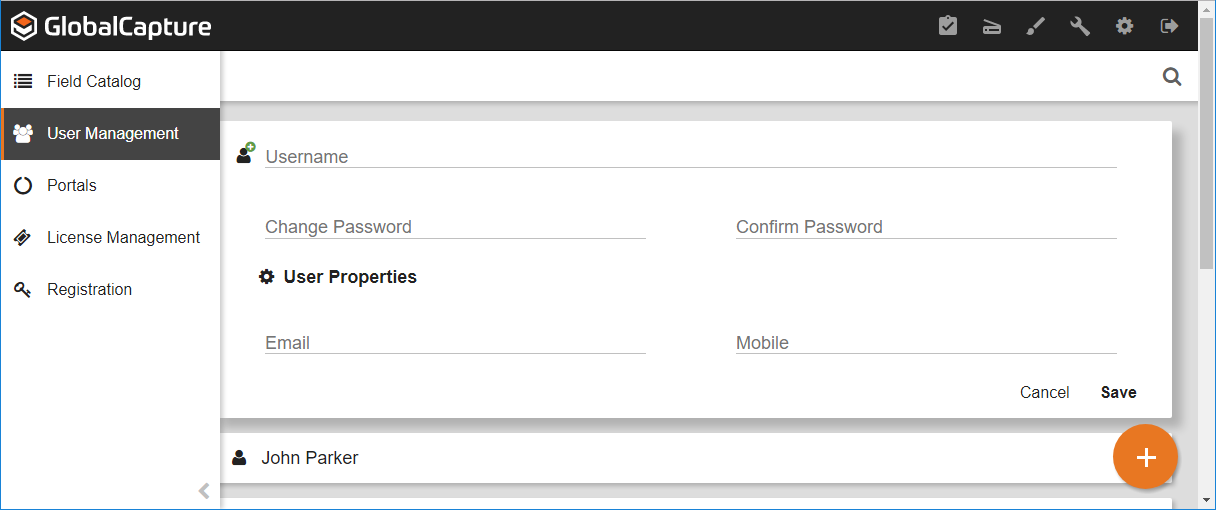Expand the John Parker user row
The image size is (1216, 510).
point(660,458)
